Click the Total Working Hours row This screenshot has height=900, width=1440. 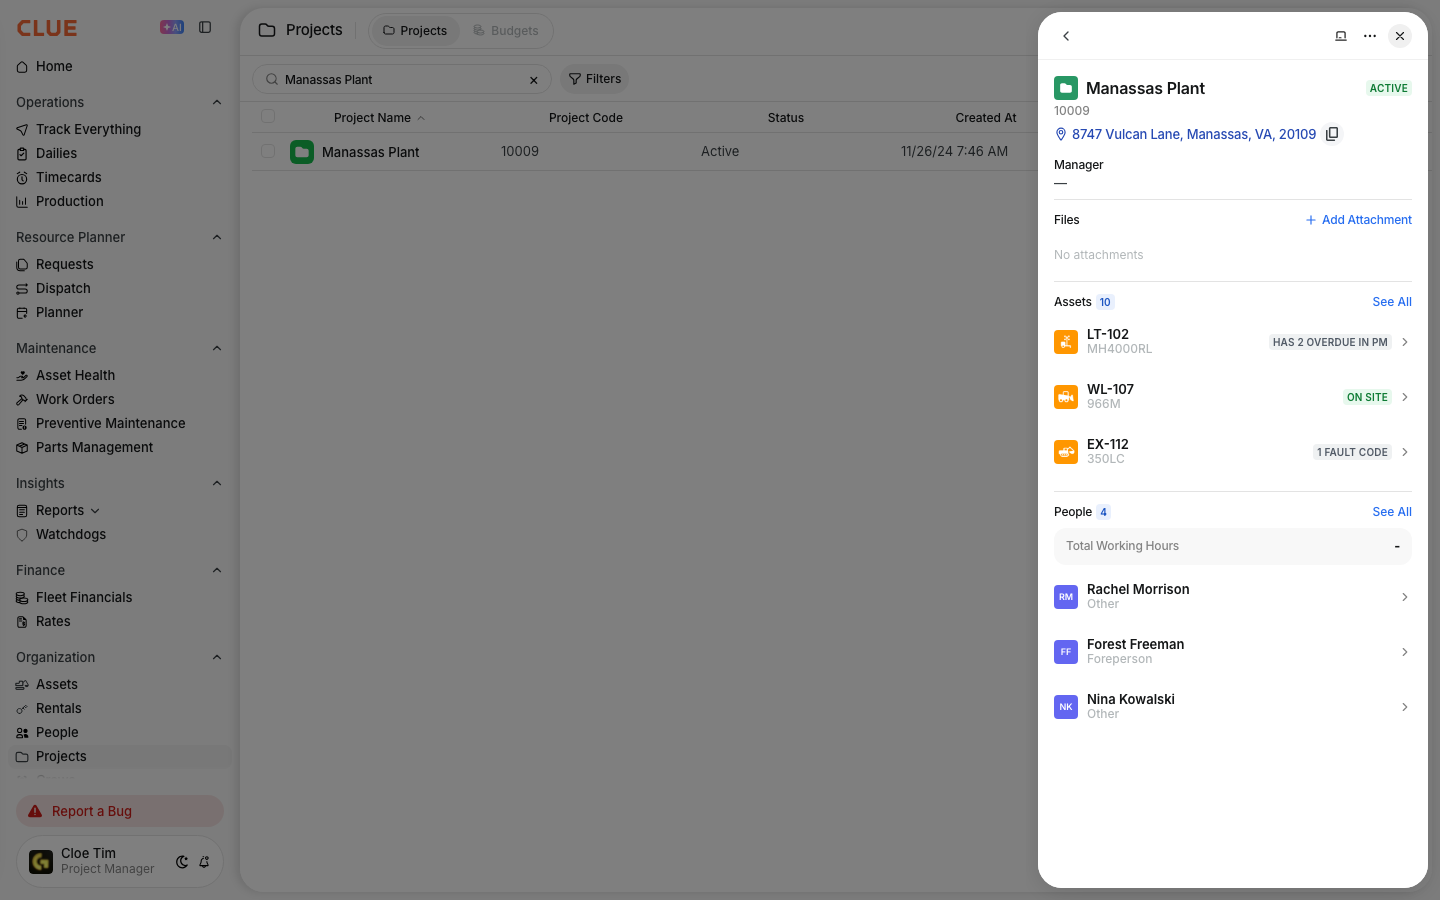[x=1233, y=546]
